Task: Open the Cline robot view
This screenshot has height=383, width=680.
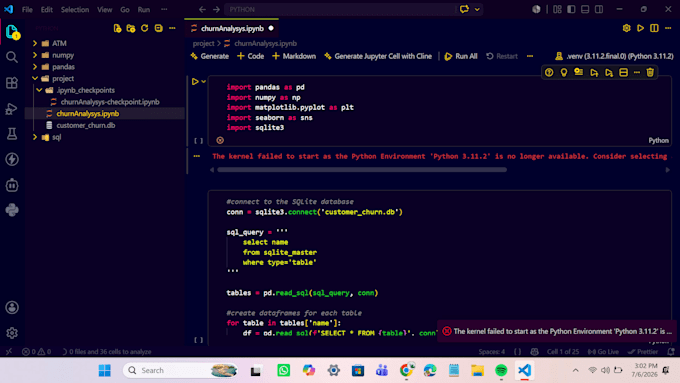Action: tap(12, 185)
